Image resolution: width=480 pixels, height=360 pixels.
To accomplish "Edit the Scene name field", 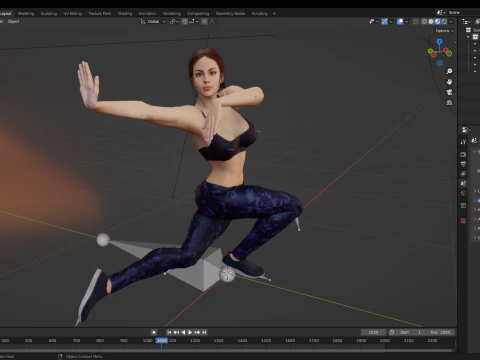I will 463,12.
